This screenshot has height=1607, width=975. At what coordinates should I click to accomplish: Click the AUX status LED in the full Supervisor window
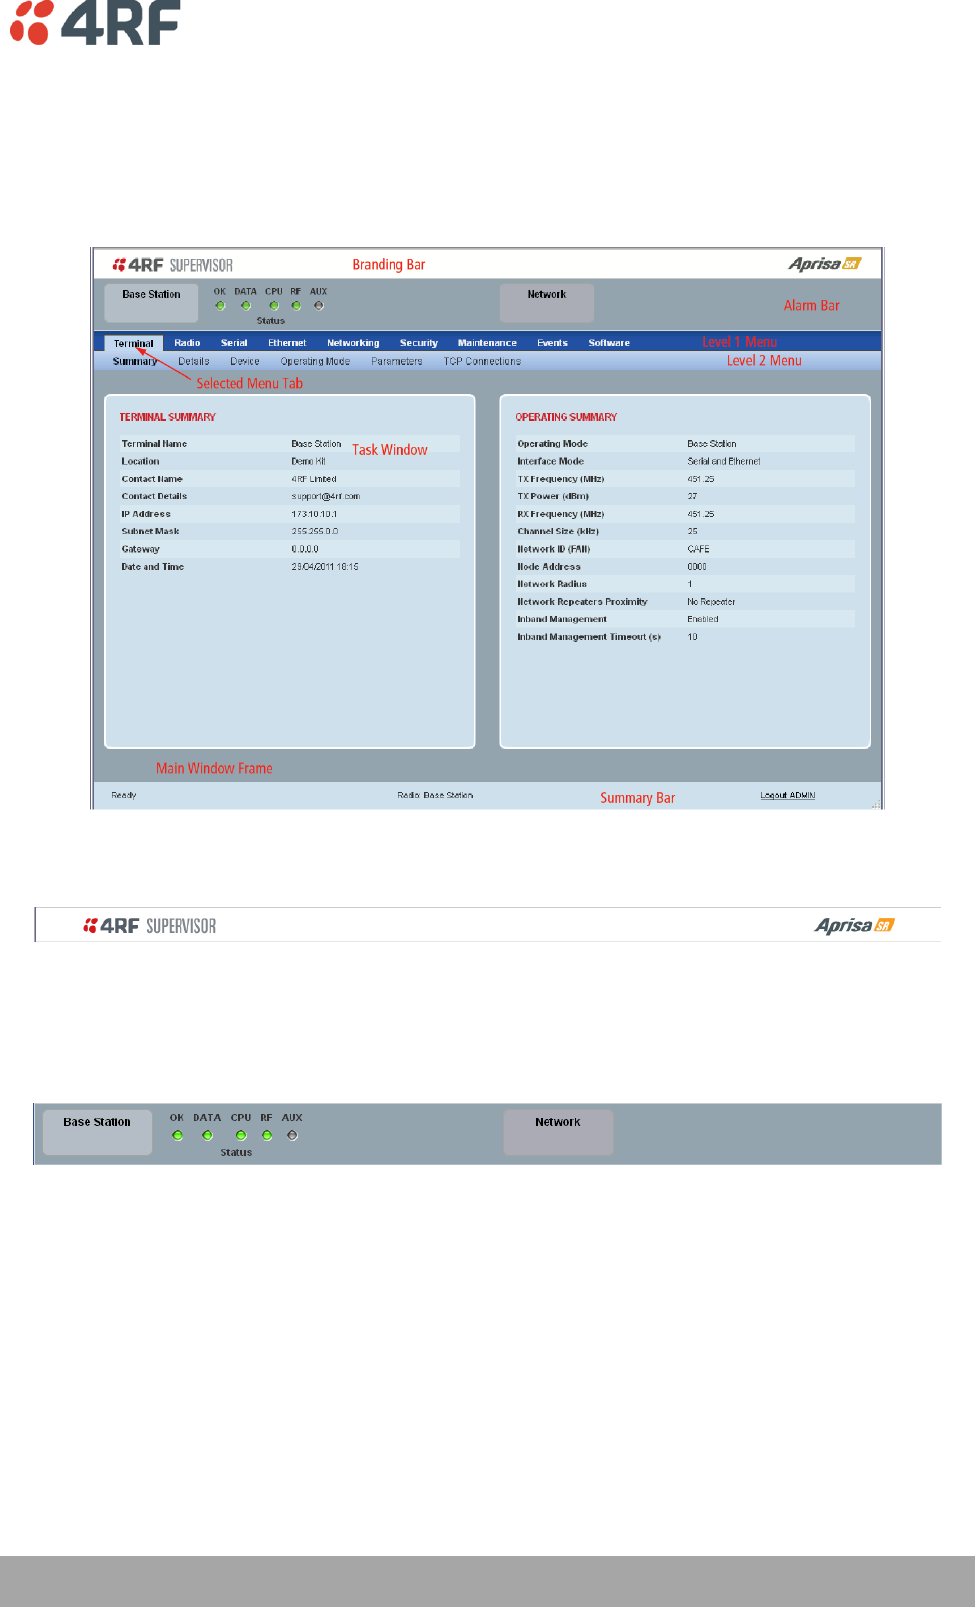[319, 306]
